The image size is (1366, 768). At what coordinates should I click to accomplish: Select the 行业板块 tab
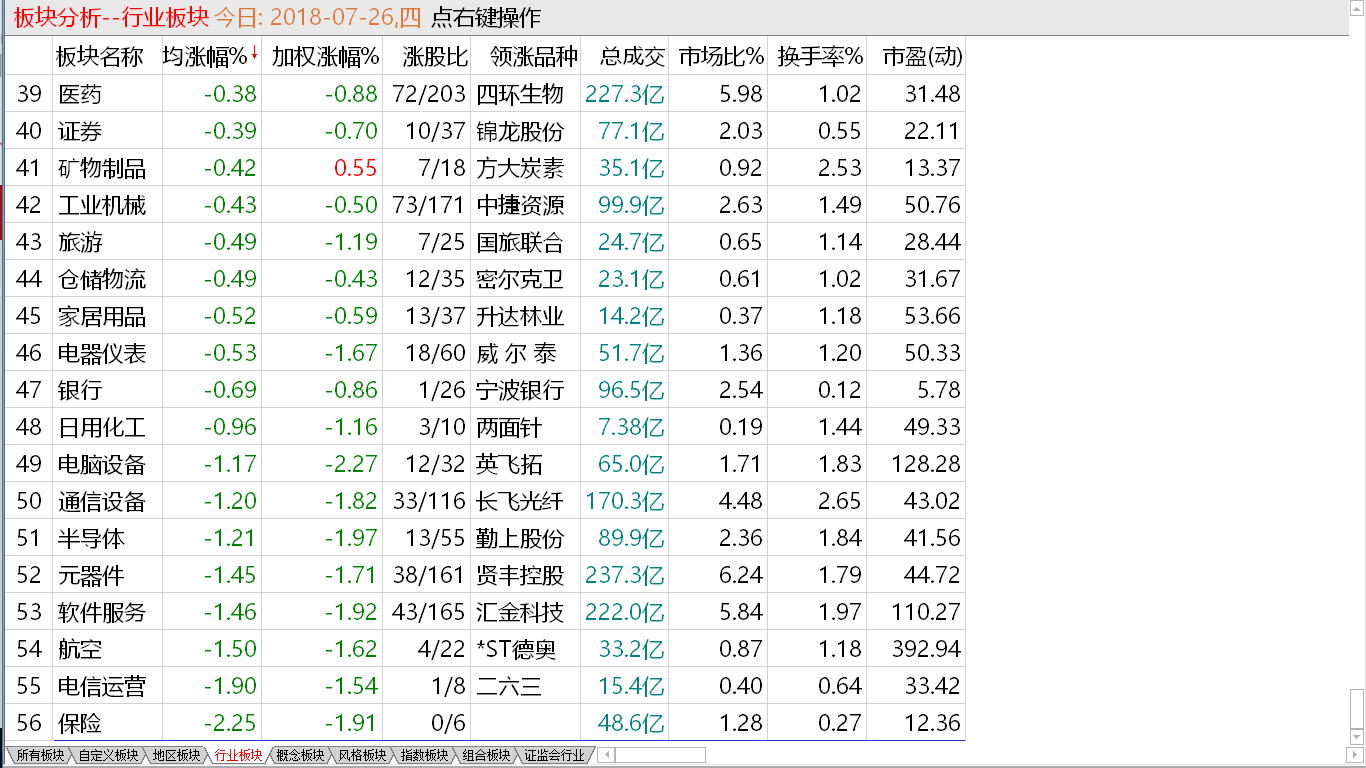pos(237,755)
